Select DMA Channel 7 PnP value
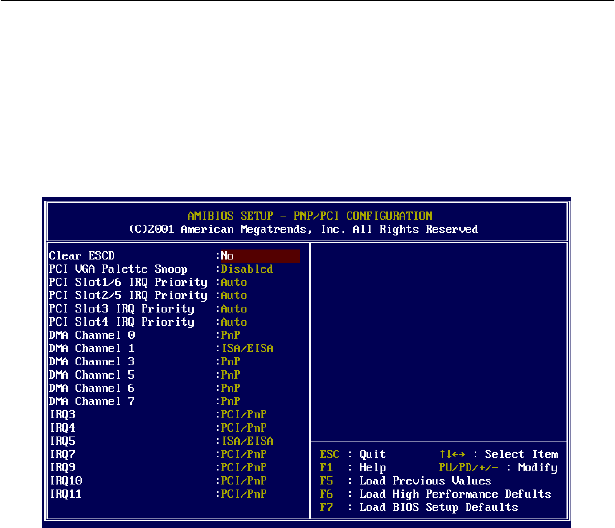The height and width of the screenshot is (528, 615). click(230, 401)
